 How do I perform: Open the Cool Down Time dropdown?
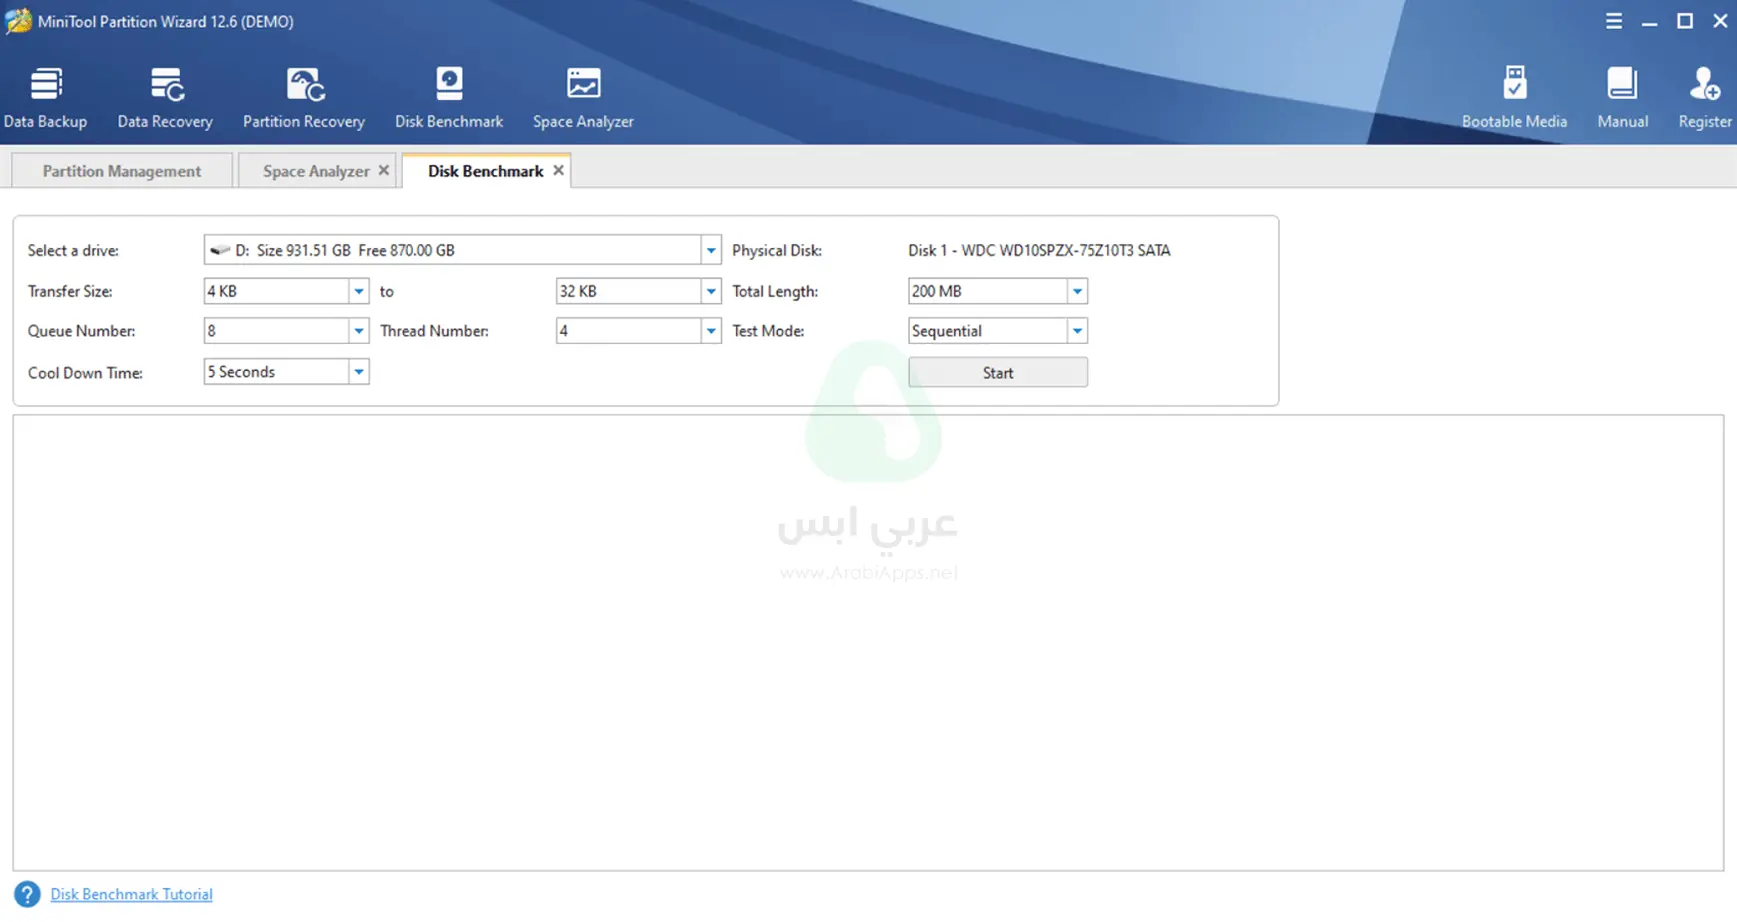tap(358, 372)
